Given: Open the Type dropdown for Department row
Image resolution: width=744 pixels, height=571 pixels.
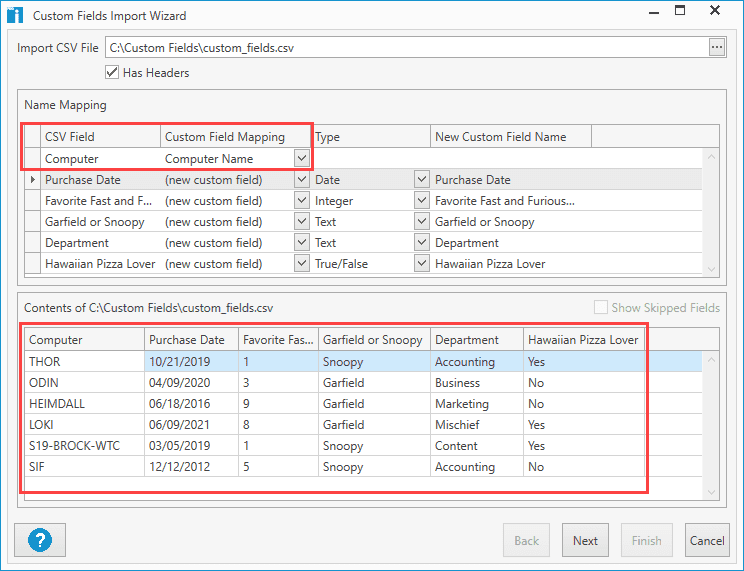Looking at the screenshot, I should coord(421,242).
